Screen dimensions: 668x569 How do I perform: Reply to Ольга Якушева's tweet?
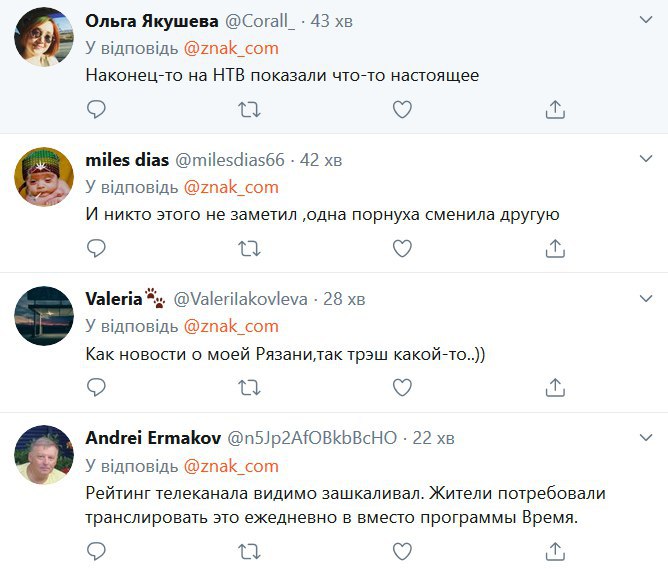tap(96, 109)
